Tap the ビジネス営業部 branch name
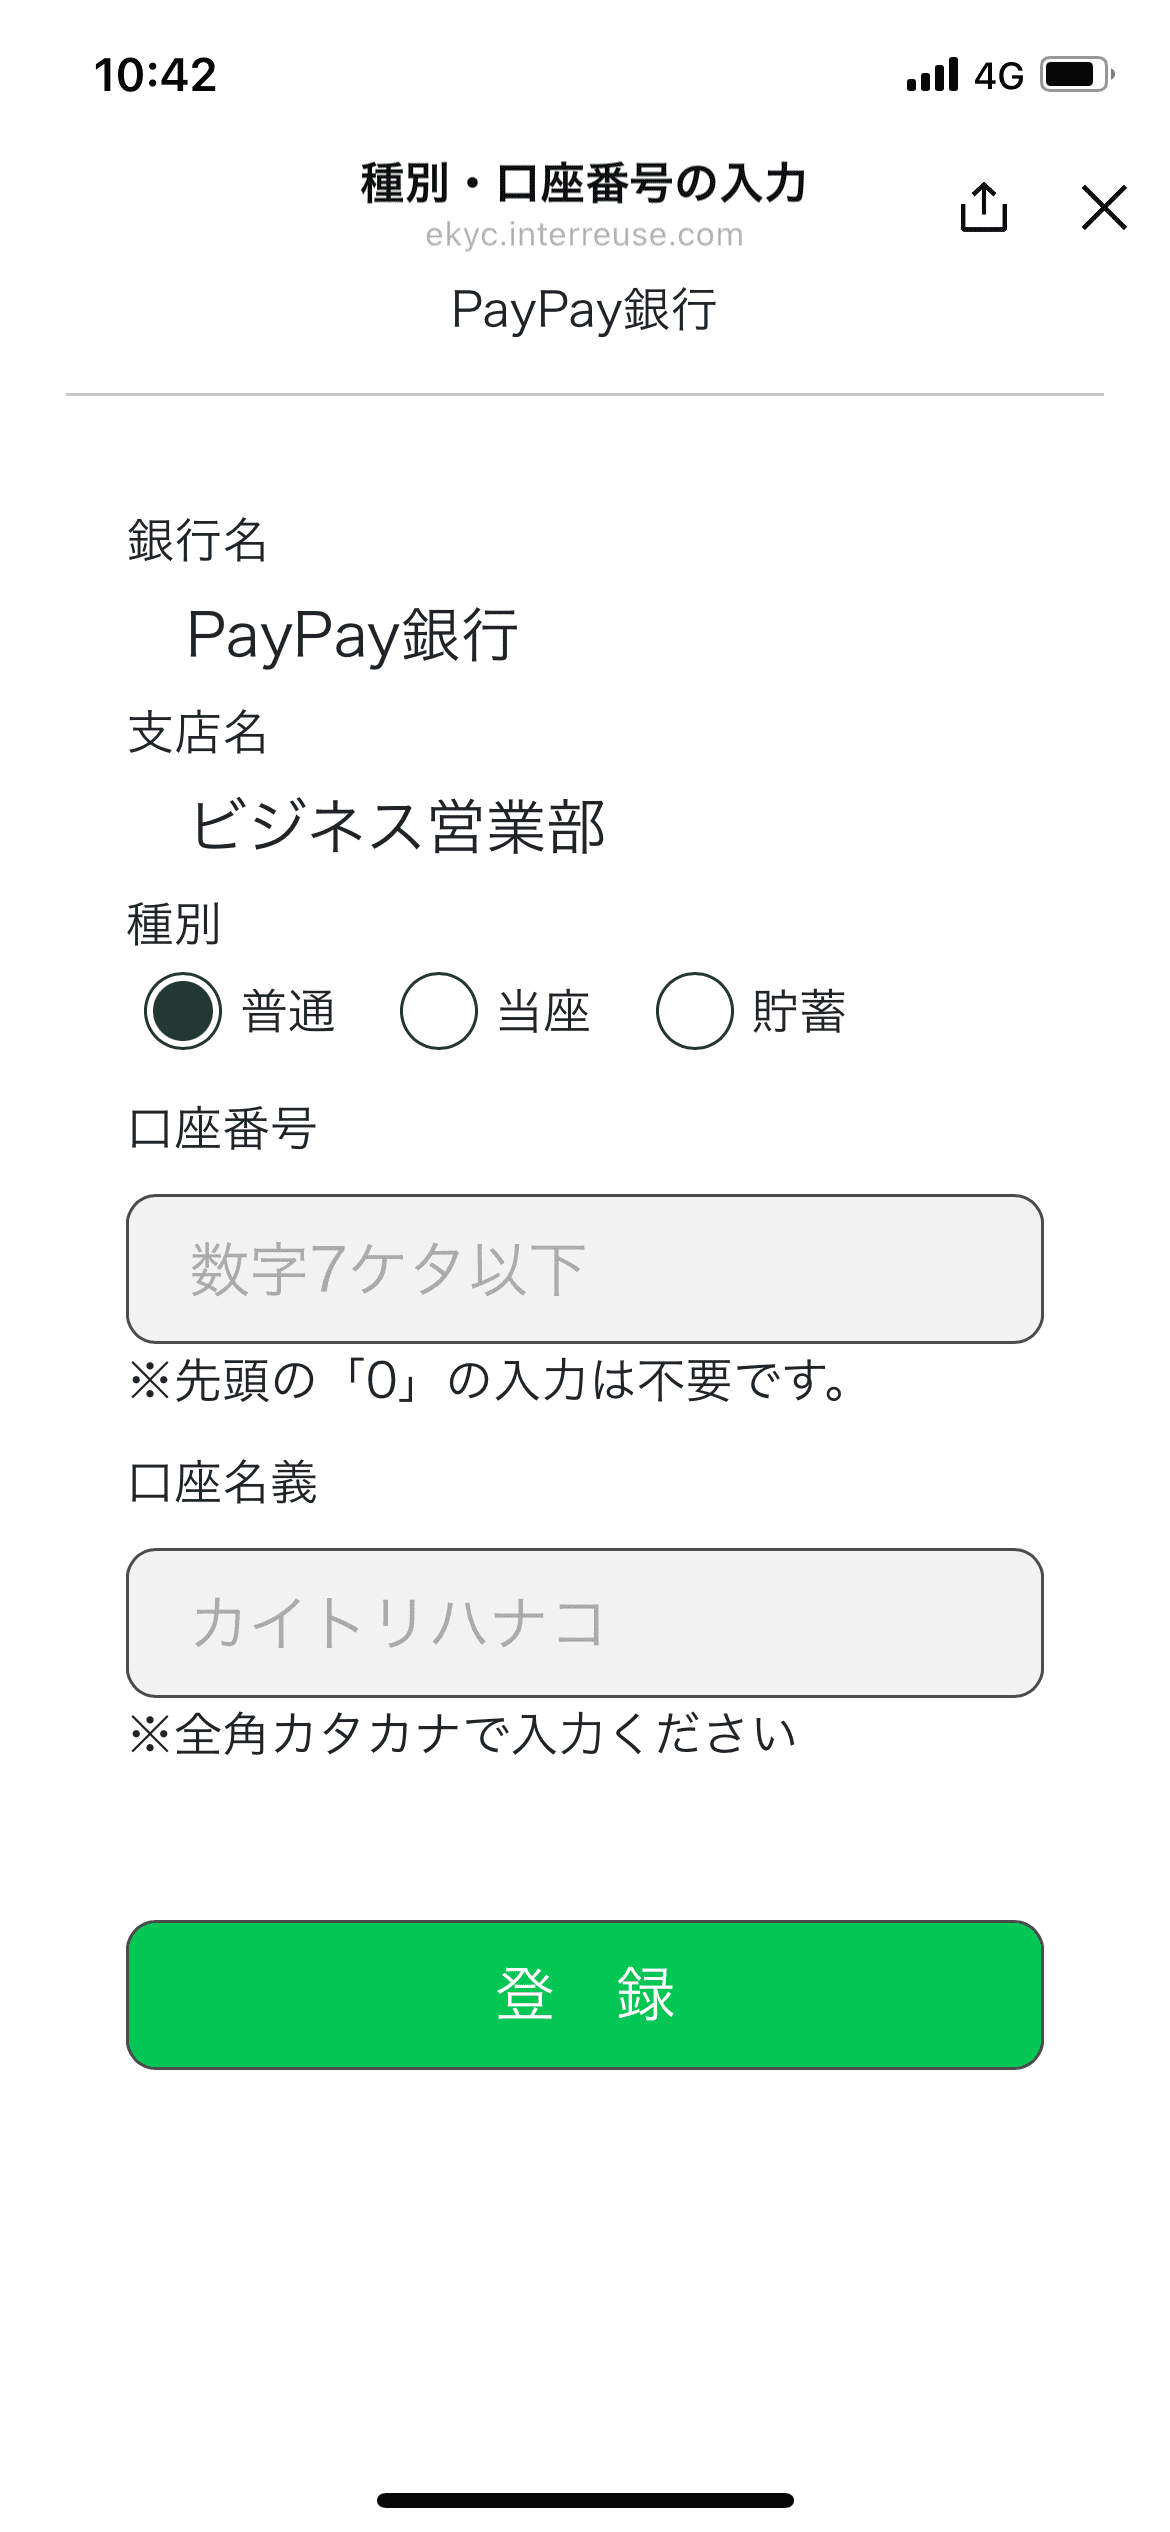Image resolution: width=1170 pixels, height=2532 pixels. click(398, 827)
